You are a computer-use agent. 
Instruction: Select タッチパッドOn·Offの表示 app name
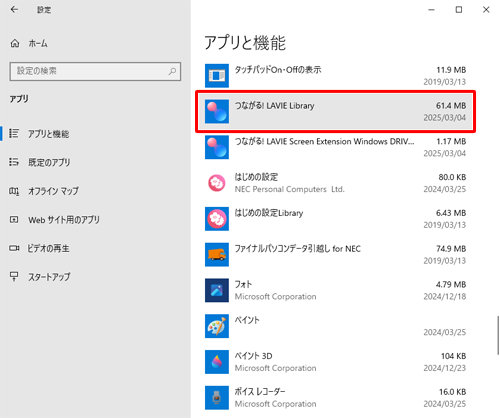click(278, 70)
